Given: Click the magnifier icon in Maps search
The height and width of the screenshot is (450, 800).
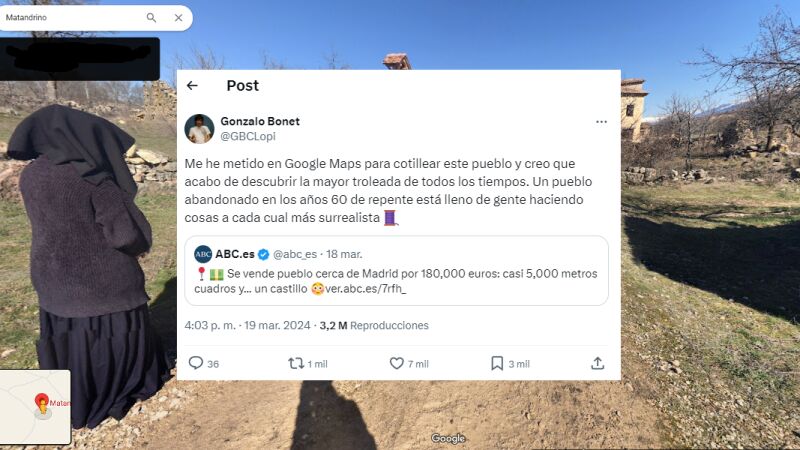Looking at the screenshot, I should [x=152, y=17].
